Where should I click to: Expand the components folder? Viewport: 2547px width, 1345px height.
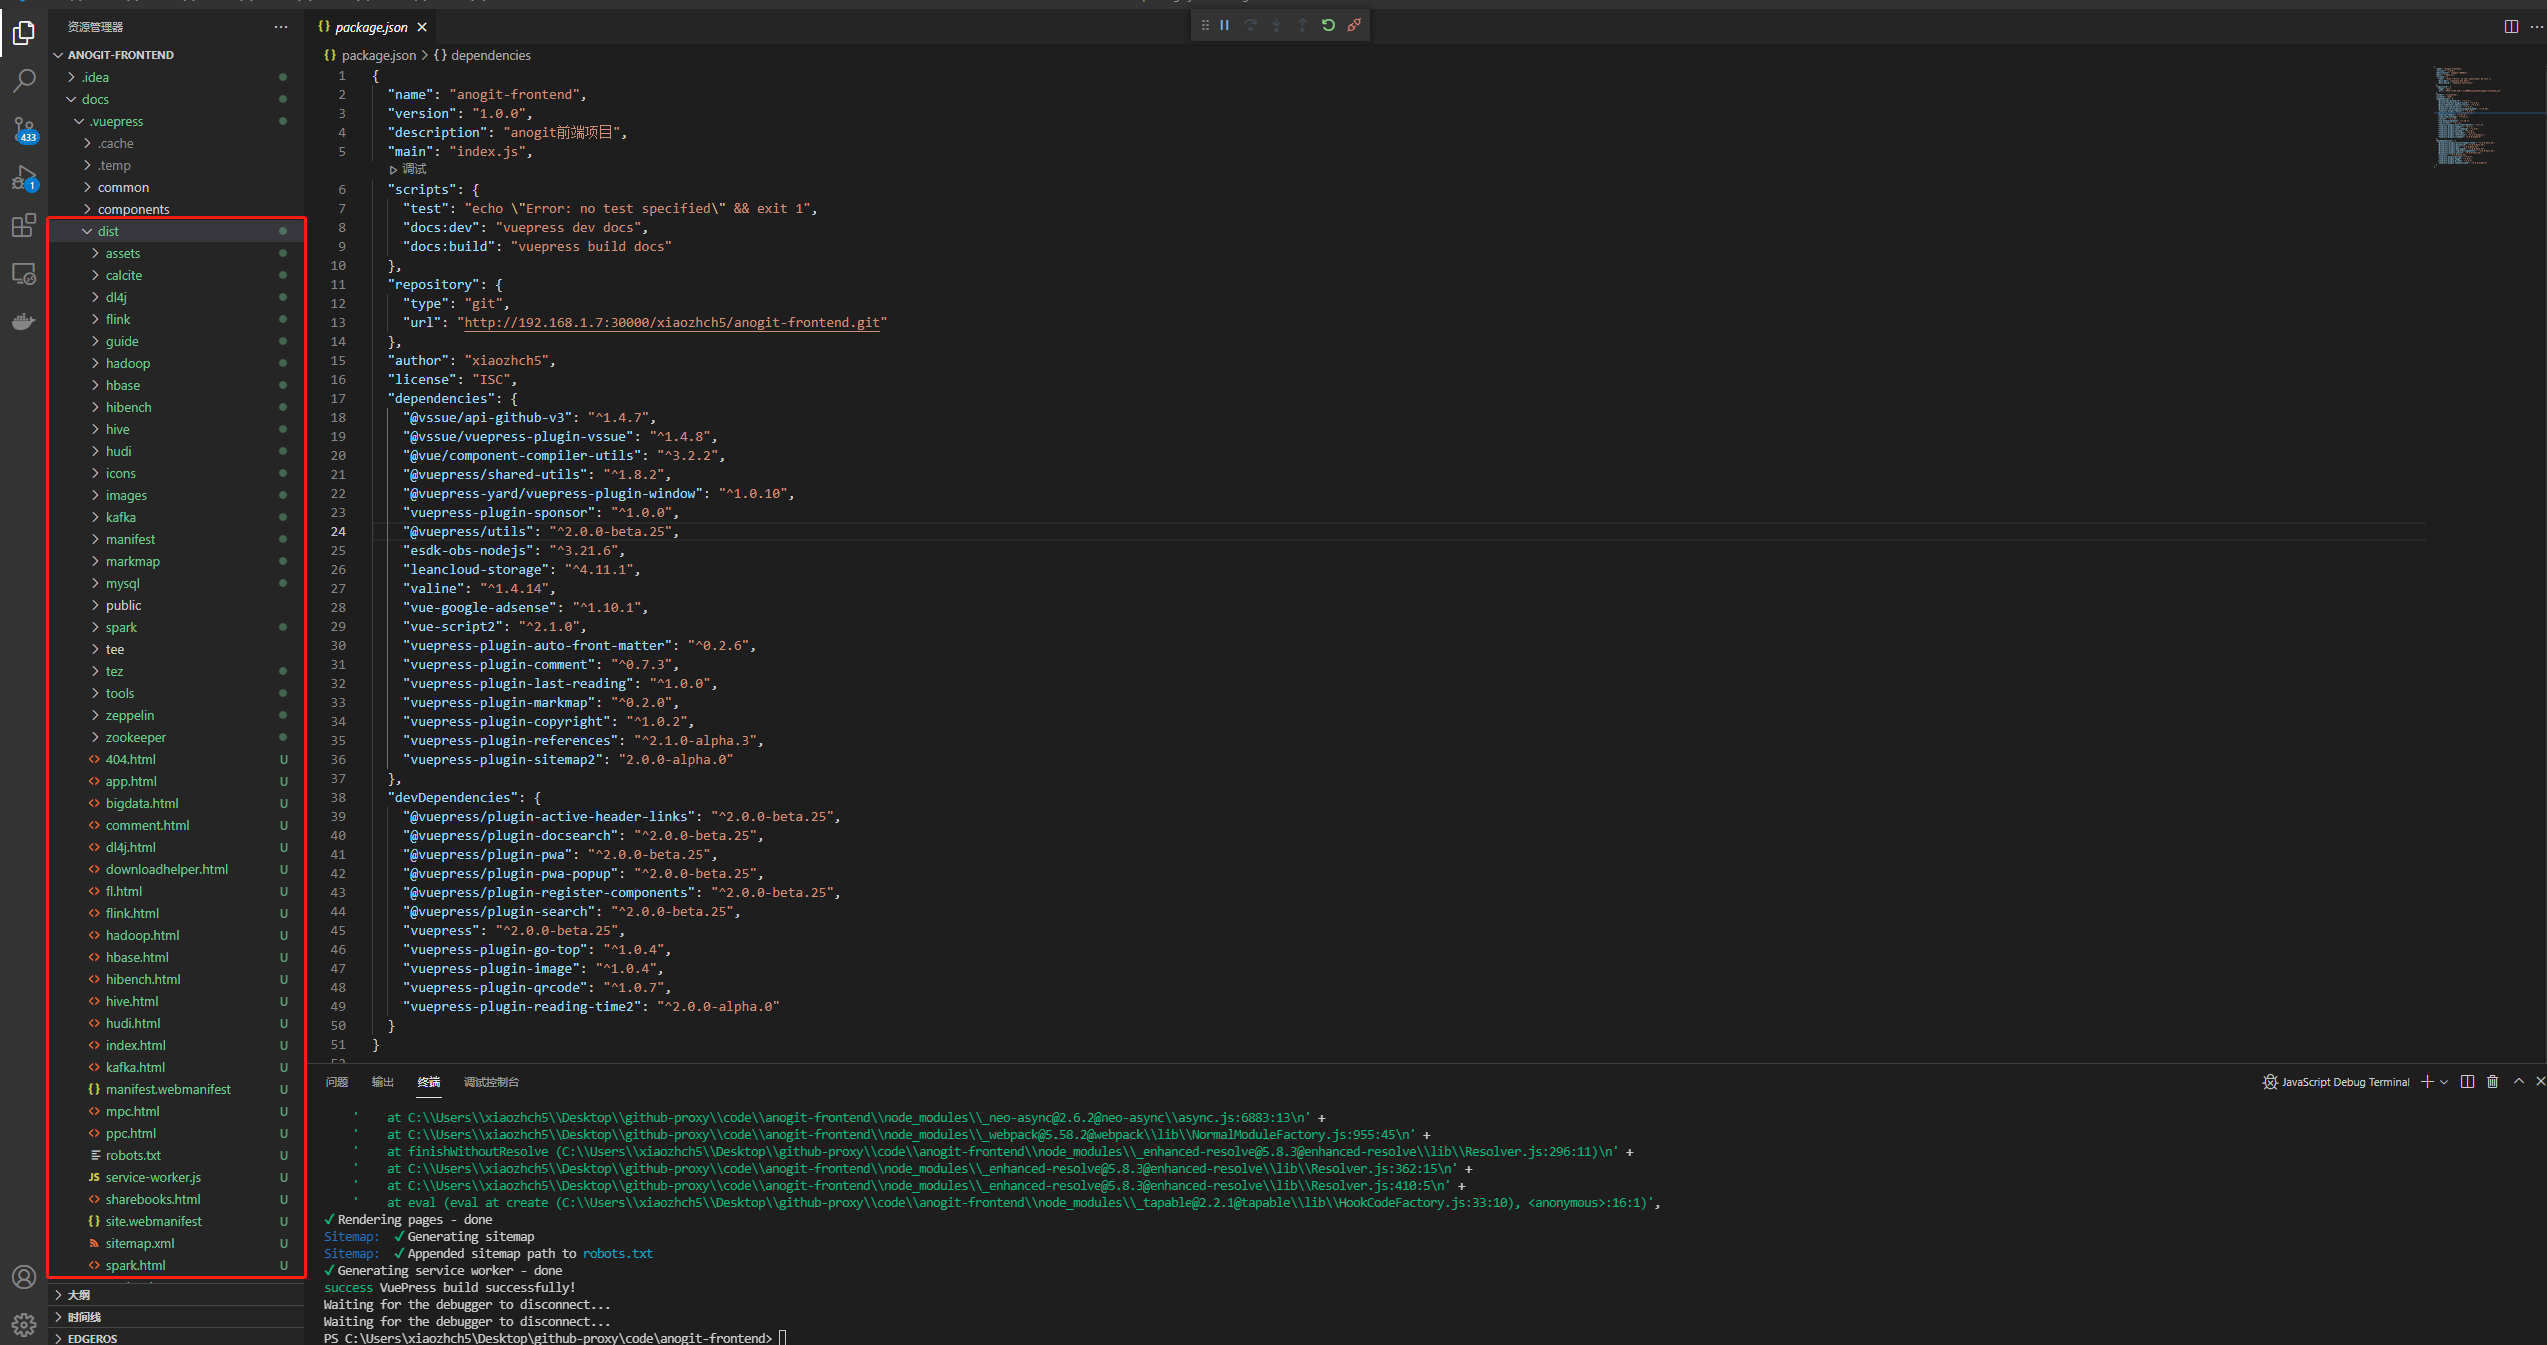[x=177, y=209]
